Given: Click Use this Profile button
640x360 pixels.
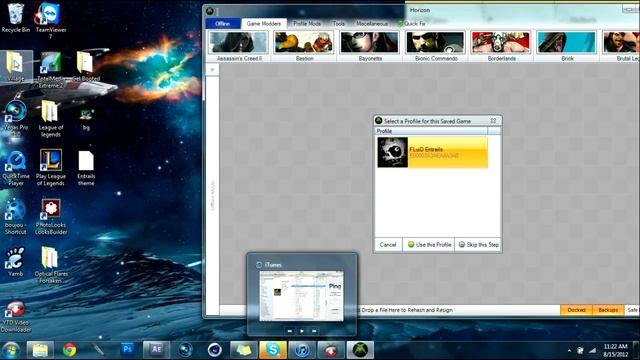Looking at the screenshot, I should point(429,245).
